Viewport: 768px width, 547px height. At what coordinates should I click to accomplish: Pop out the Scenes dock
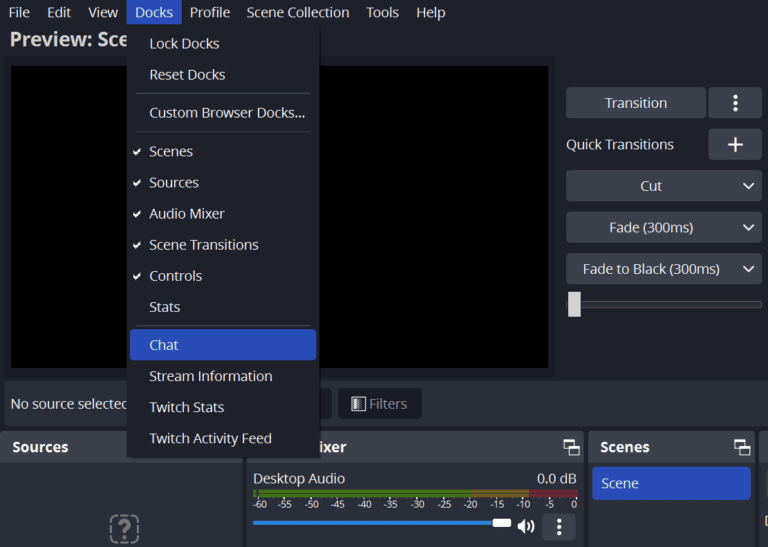pyautogui.click(x=742, y=447)
